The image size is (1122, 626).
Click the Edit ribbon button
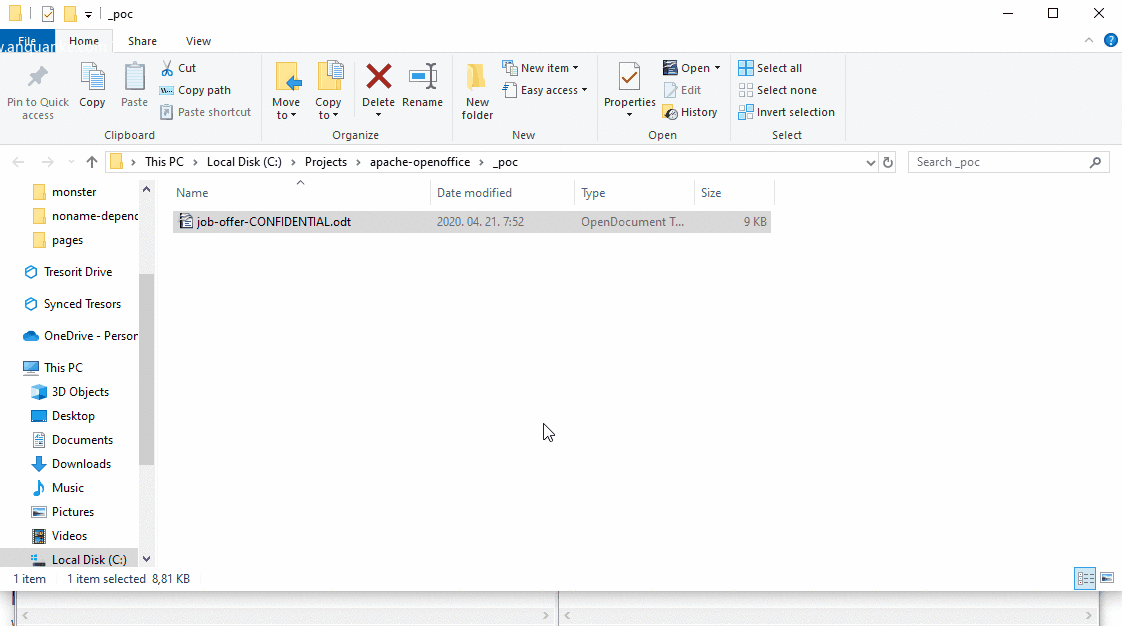(x=682, y=90)
